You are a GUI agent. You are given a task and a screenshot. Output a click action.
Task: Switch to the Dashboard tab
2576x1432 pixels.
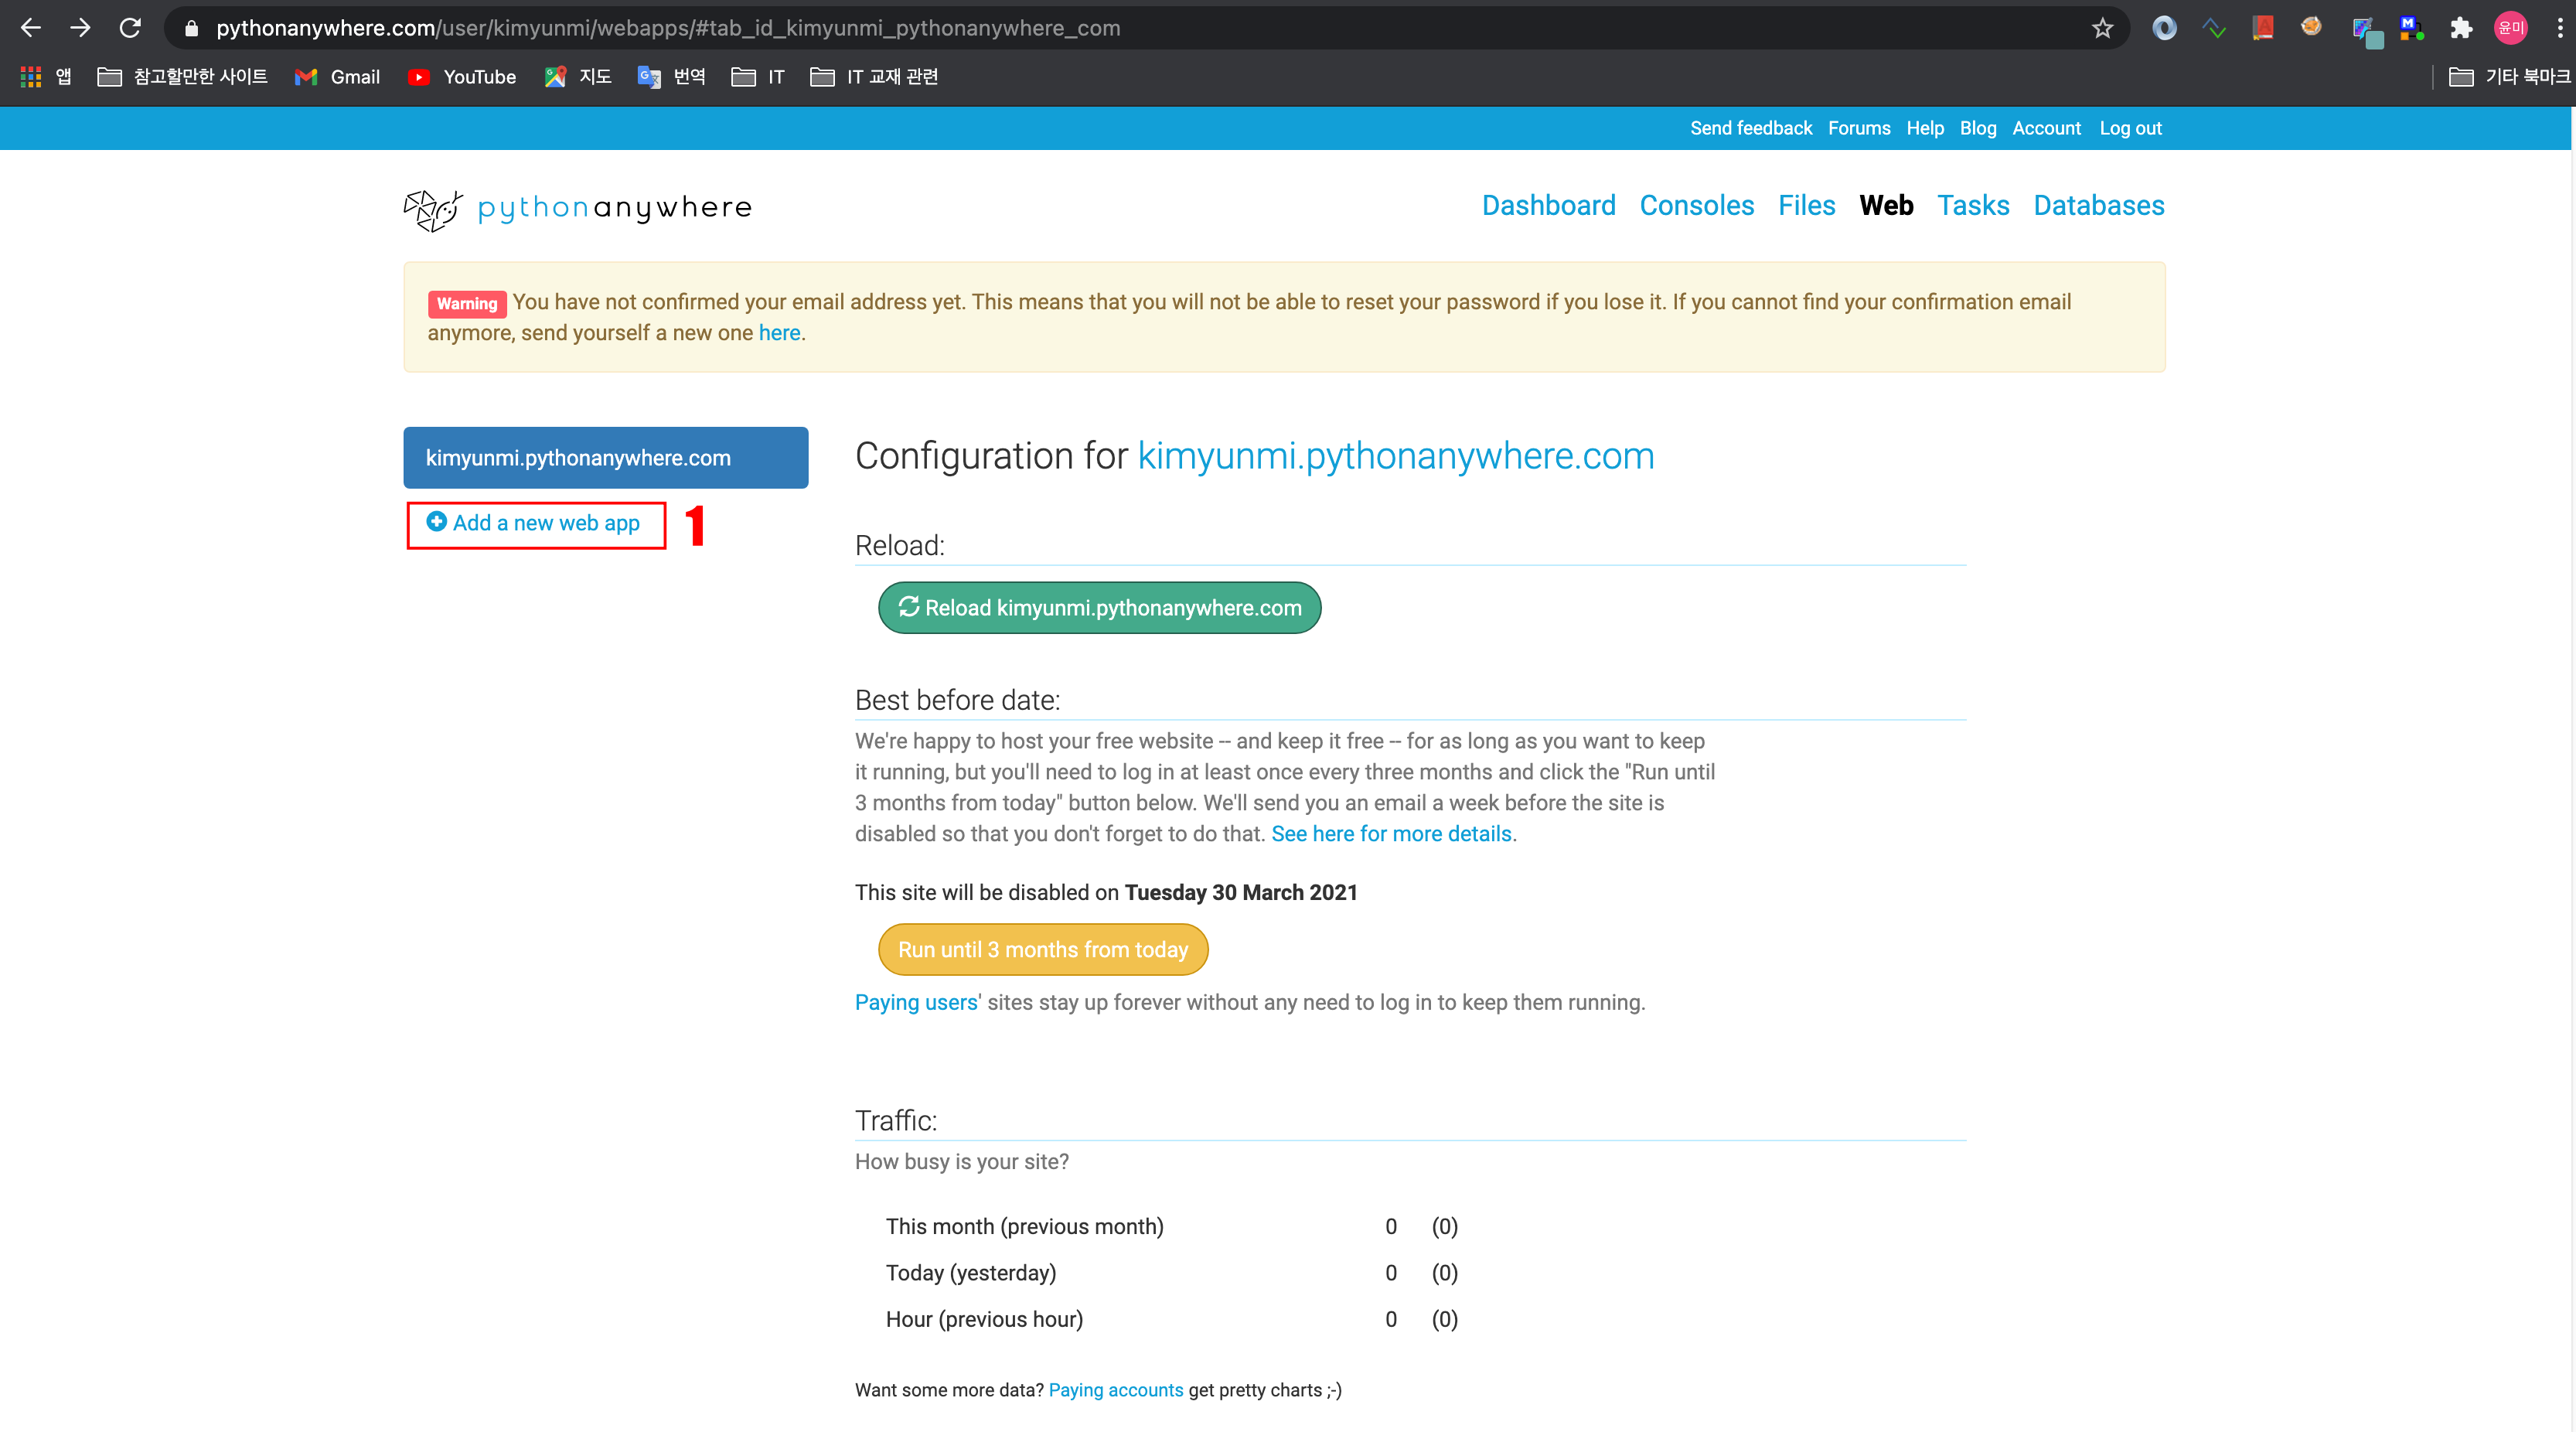1548,206
